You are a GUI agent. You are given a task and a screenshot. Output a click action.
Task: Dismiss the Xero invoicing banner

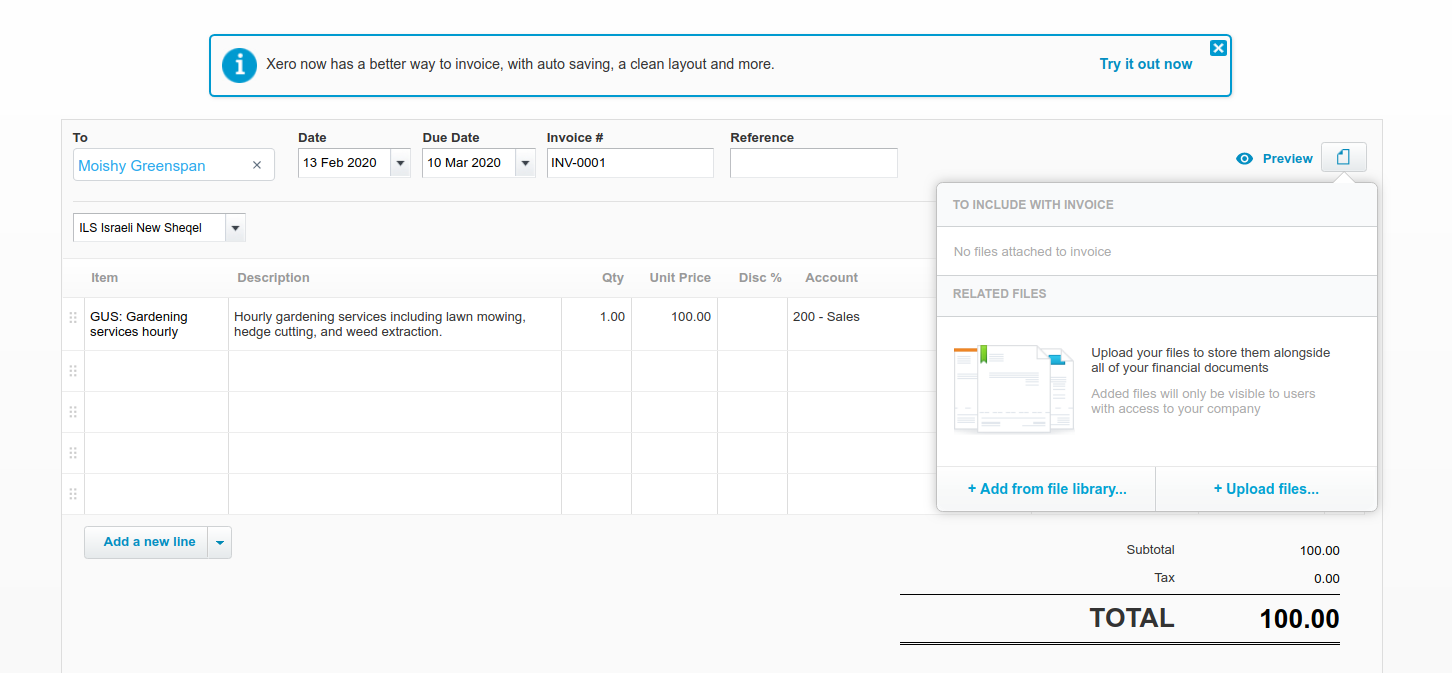pos(1217,48)
